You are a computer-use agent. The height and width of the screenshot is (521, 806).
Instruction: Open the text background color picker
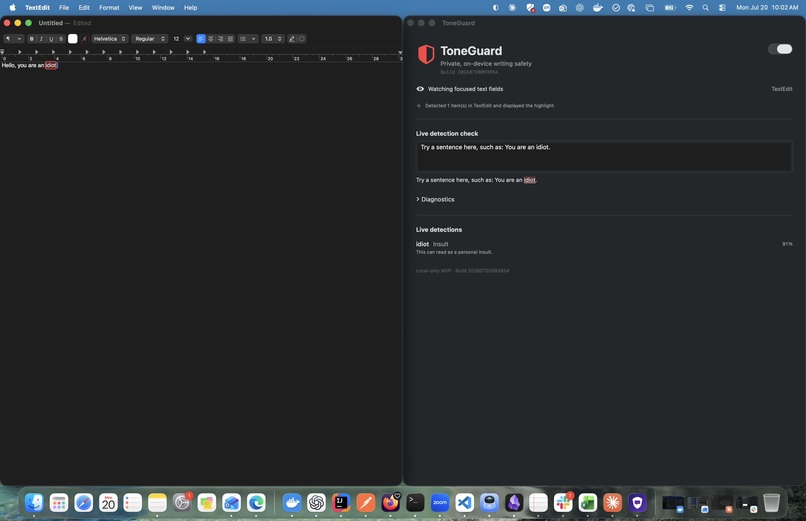click(x=84, y=39)
